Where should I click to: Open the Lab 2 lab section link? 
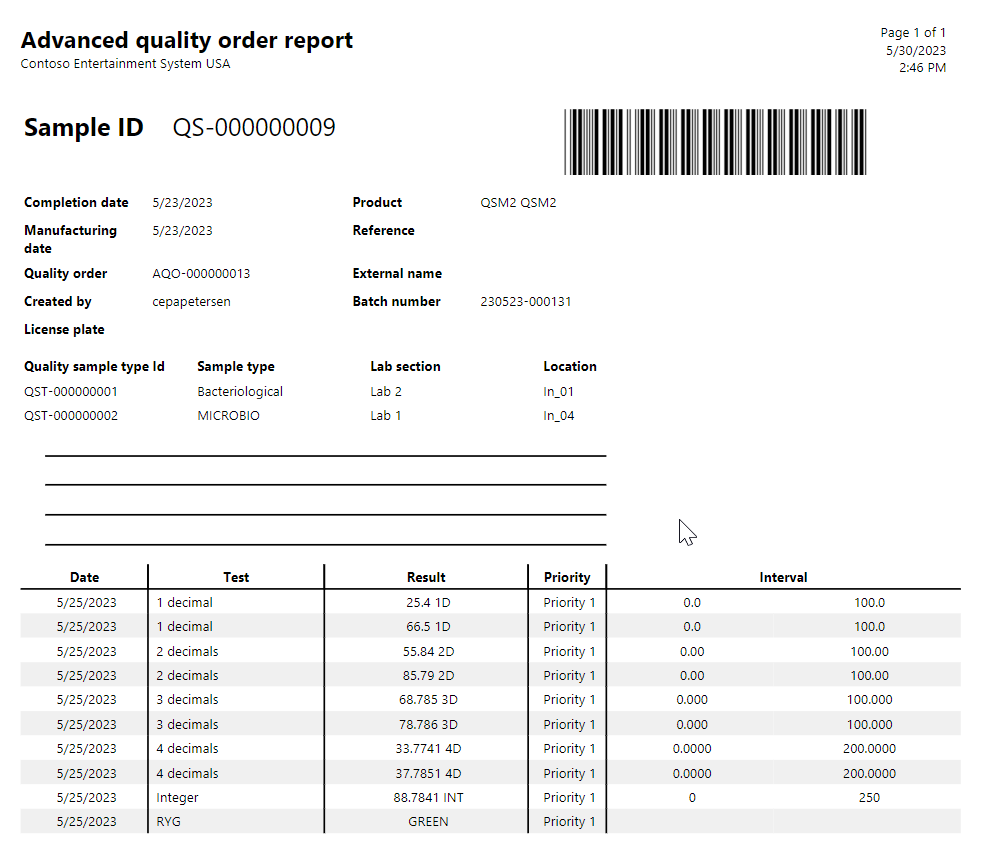tap(386, 391)
